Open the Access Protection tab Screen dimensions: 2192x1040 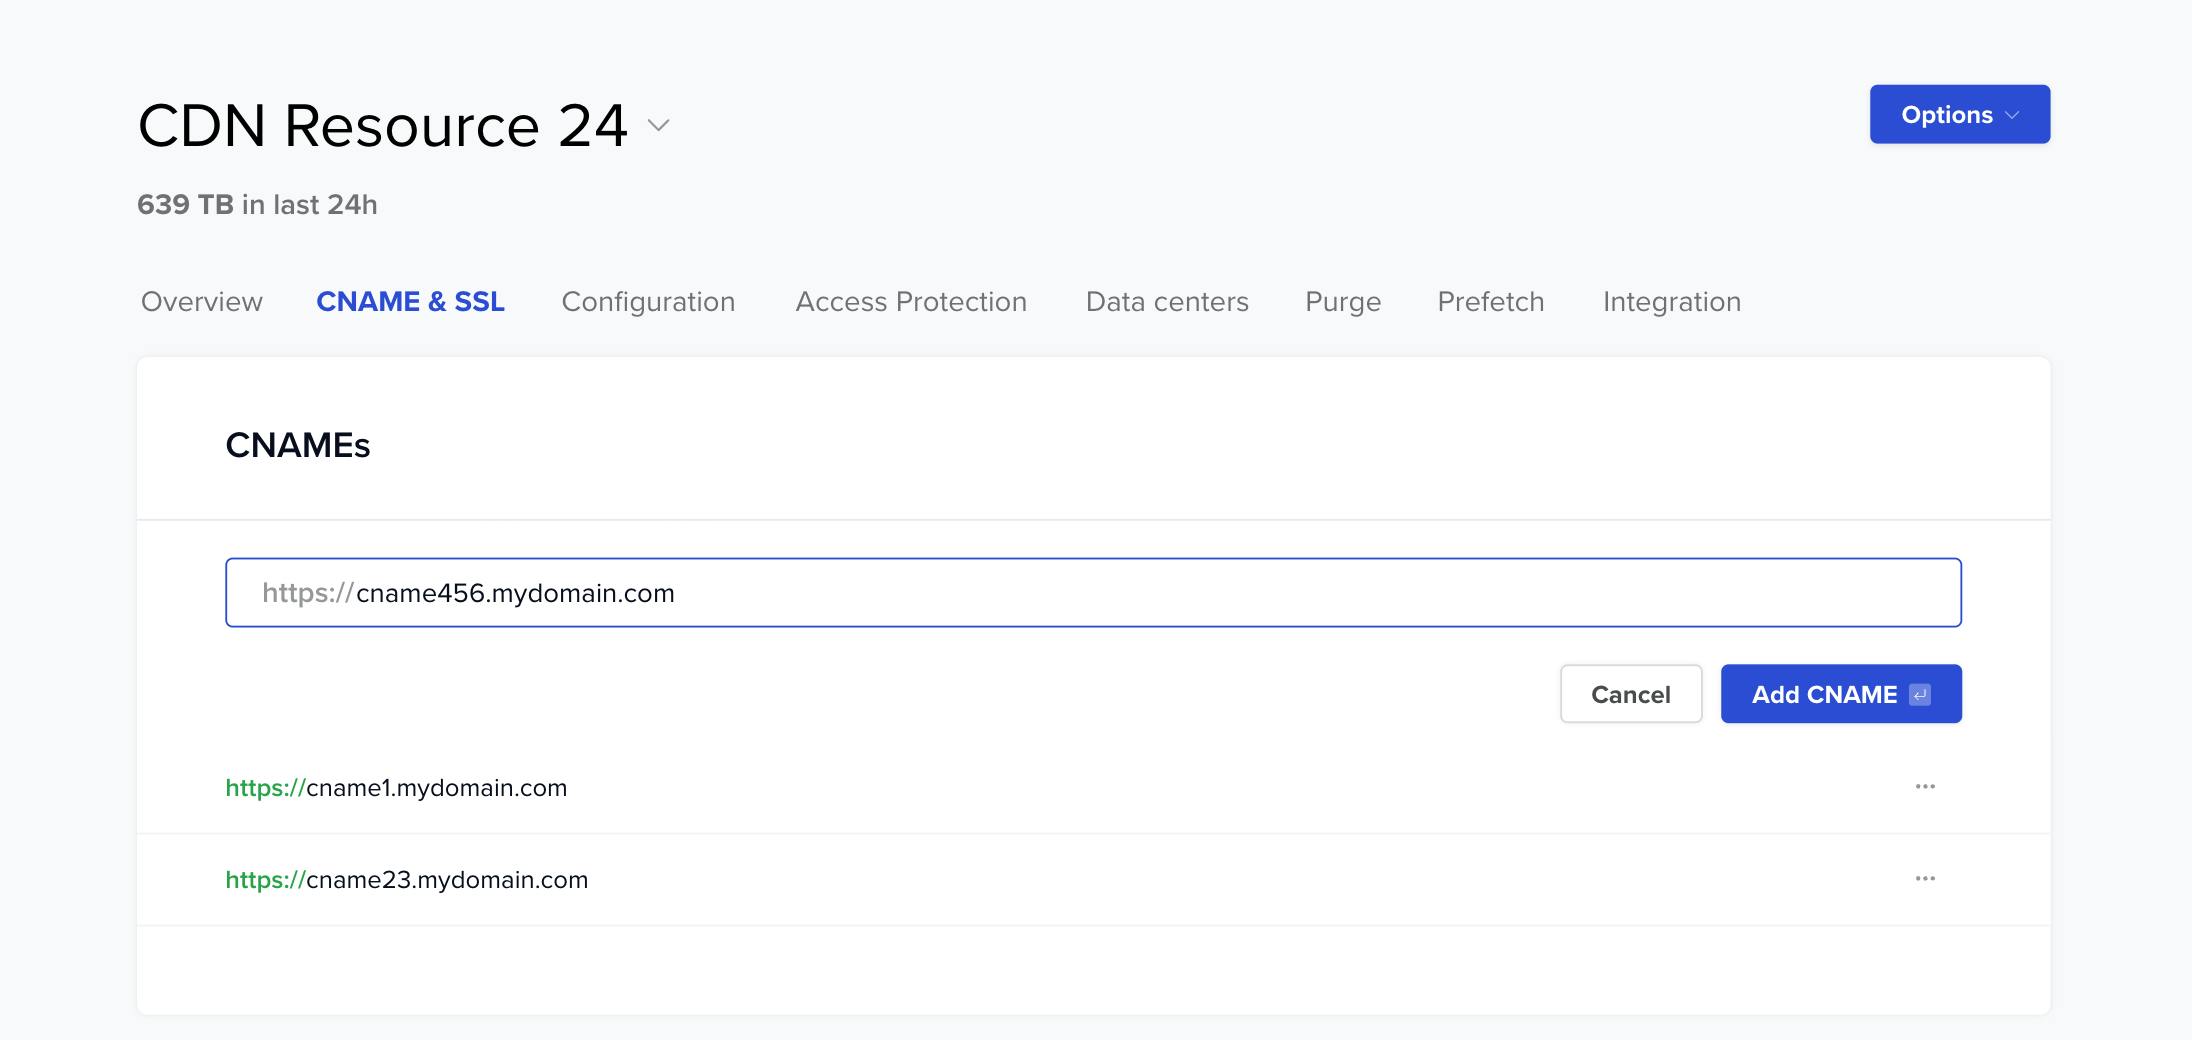[910, 302]
